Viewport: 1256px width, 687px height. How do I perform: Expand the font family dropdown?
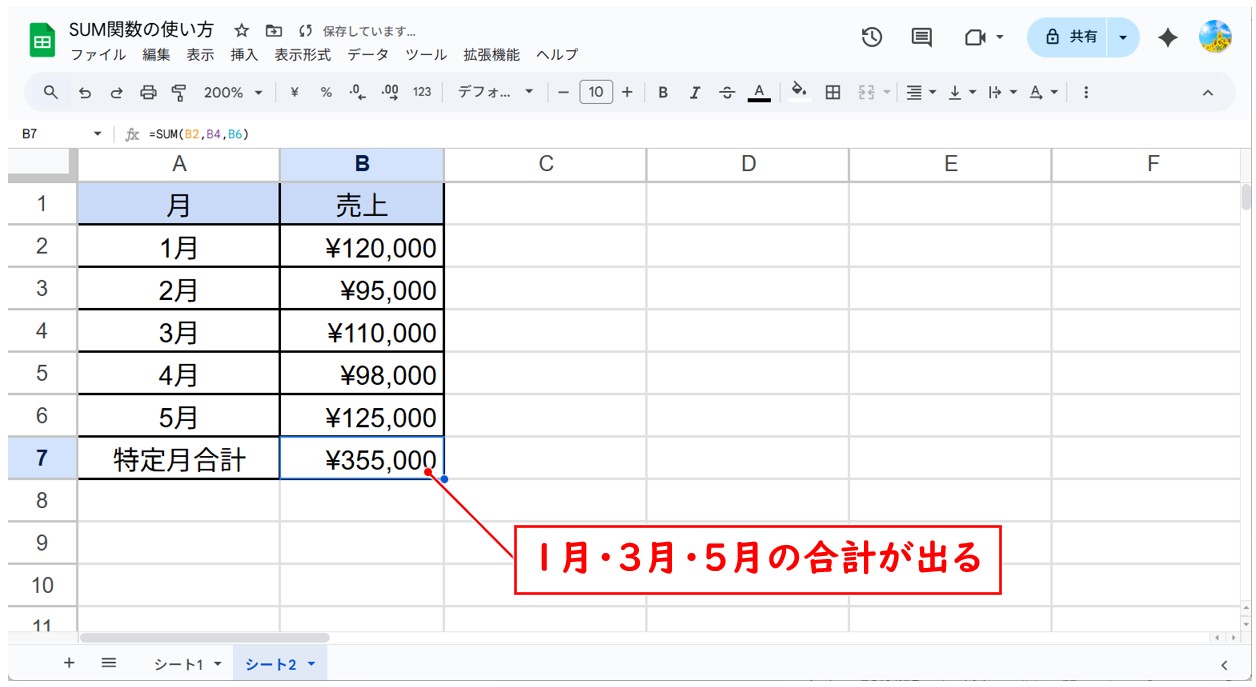coord(496,92)
